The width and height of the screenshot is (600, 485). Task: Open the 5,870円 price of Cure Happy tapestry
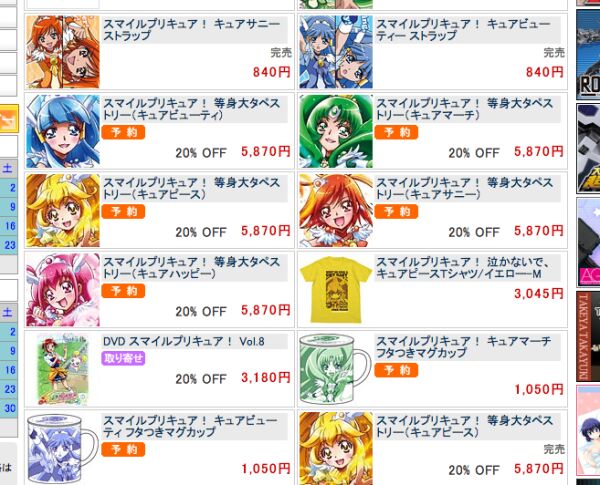(266, 310)
